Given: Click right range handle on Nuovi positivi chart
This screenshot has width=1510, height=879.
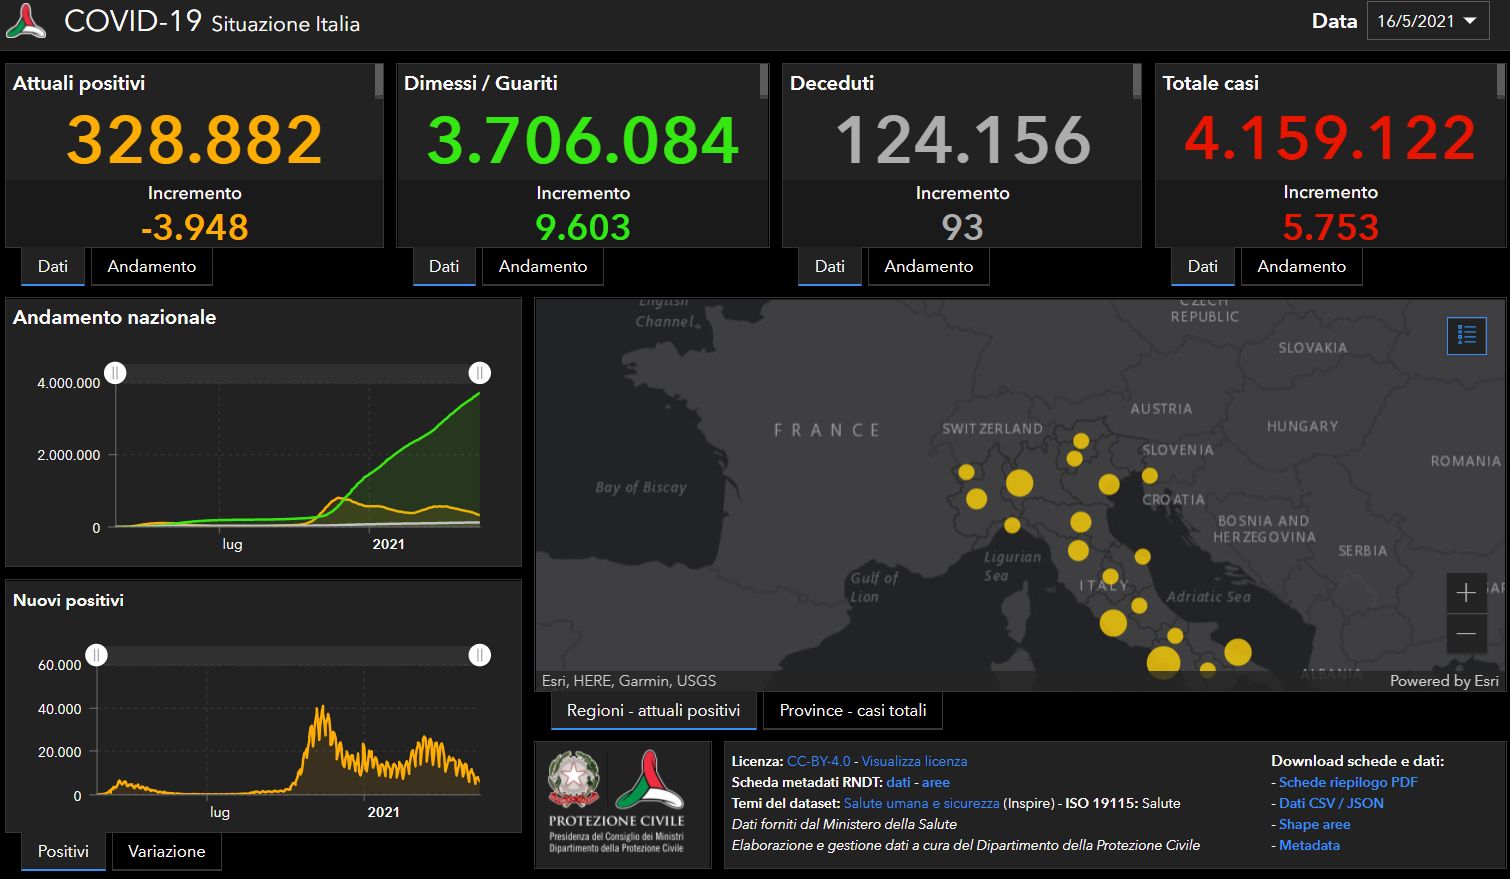Looking at the screenshot, I should (x=480, y=655).
